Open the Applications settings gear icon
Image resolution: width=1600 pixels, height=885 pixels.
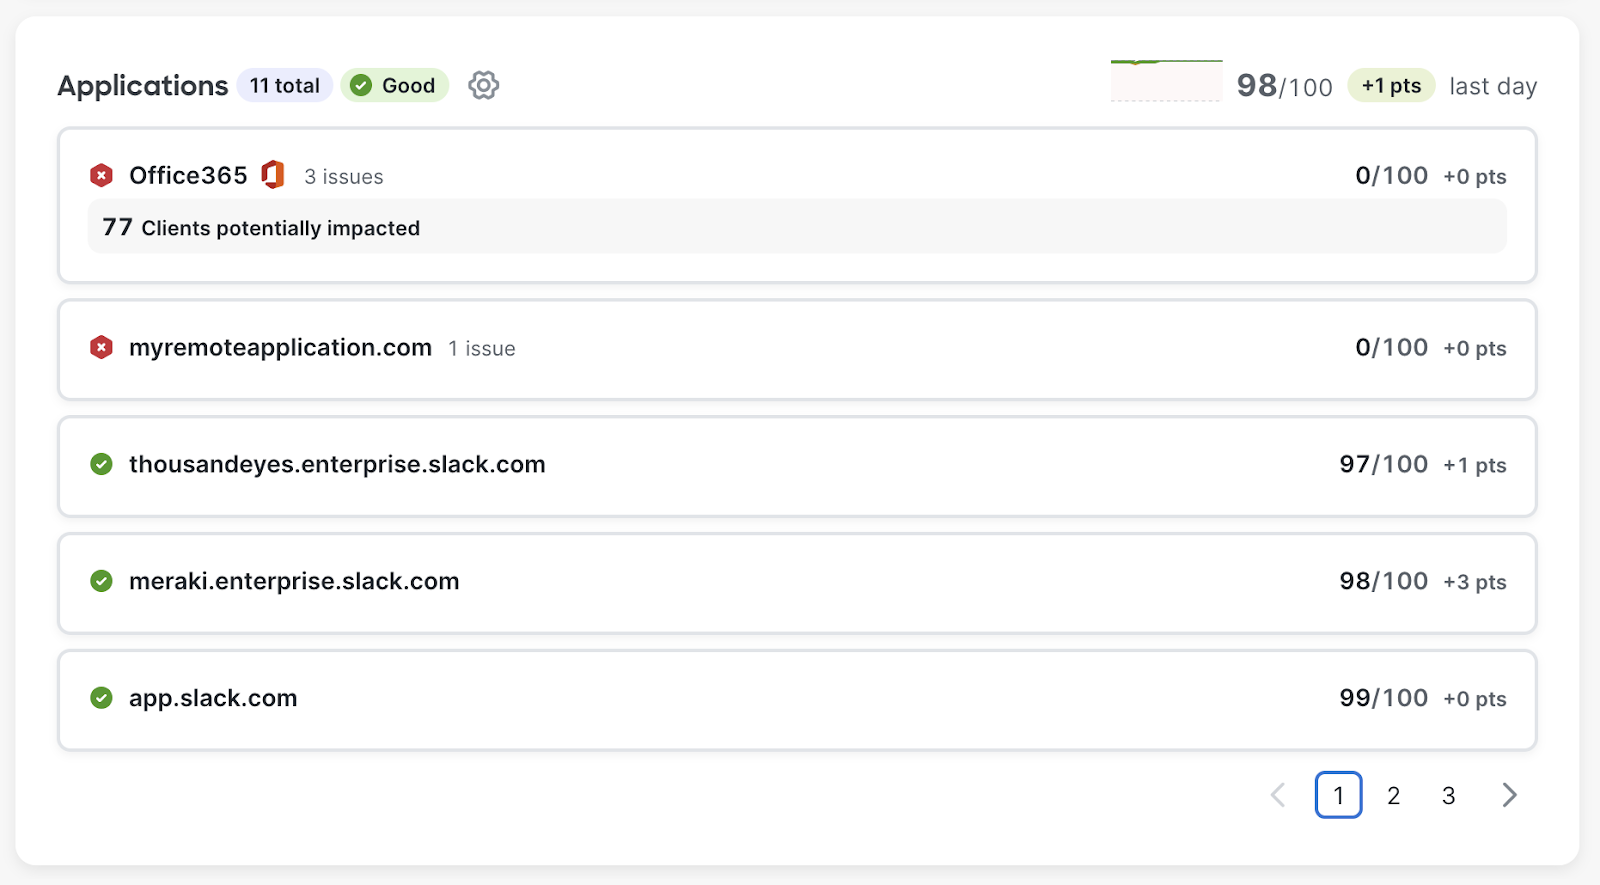pos(484,85)
